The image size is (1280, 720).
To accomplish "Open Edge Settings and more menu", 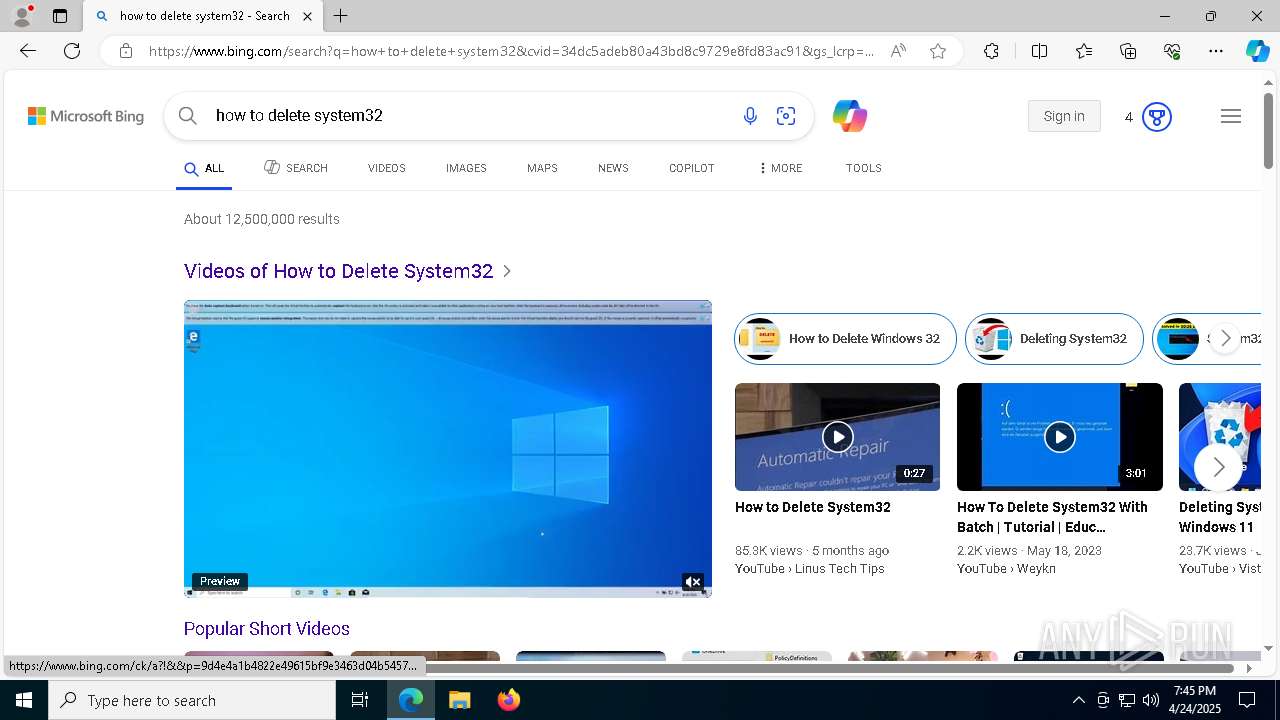I will coord(1216,51).
